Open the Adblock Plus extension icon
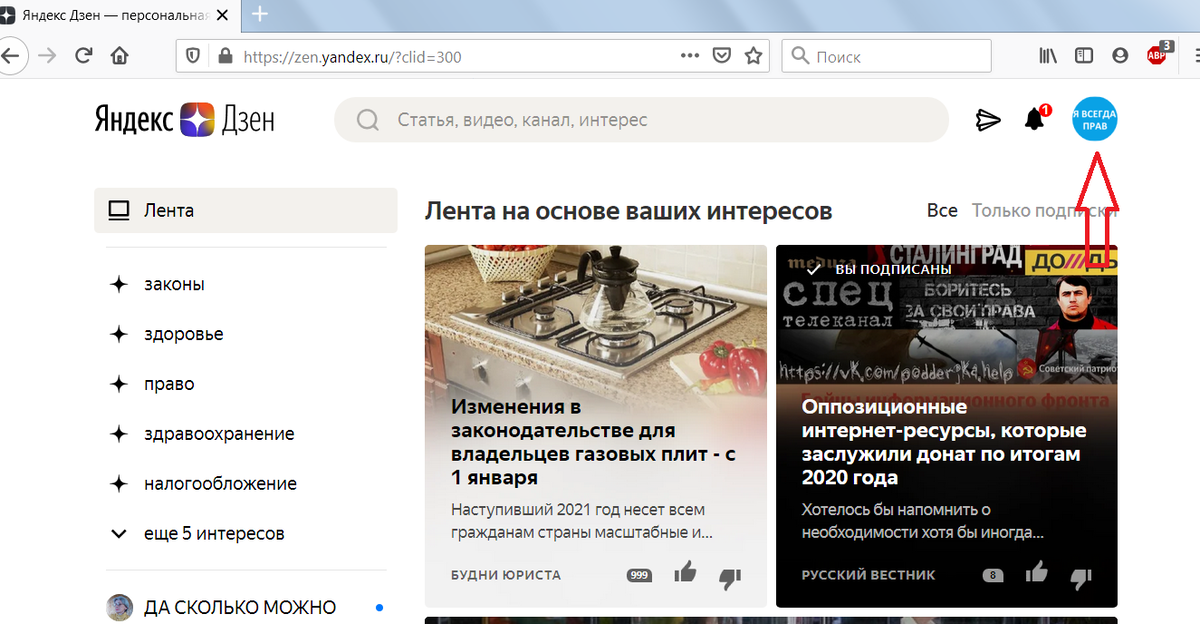This screenshot has width=1200, height=624. [1157, 55]
